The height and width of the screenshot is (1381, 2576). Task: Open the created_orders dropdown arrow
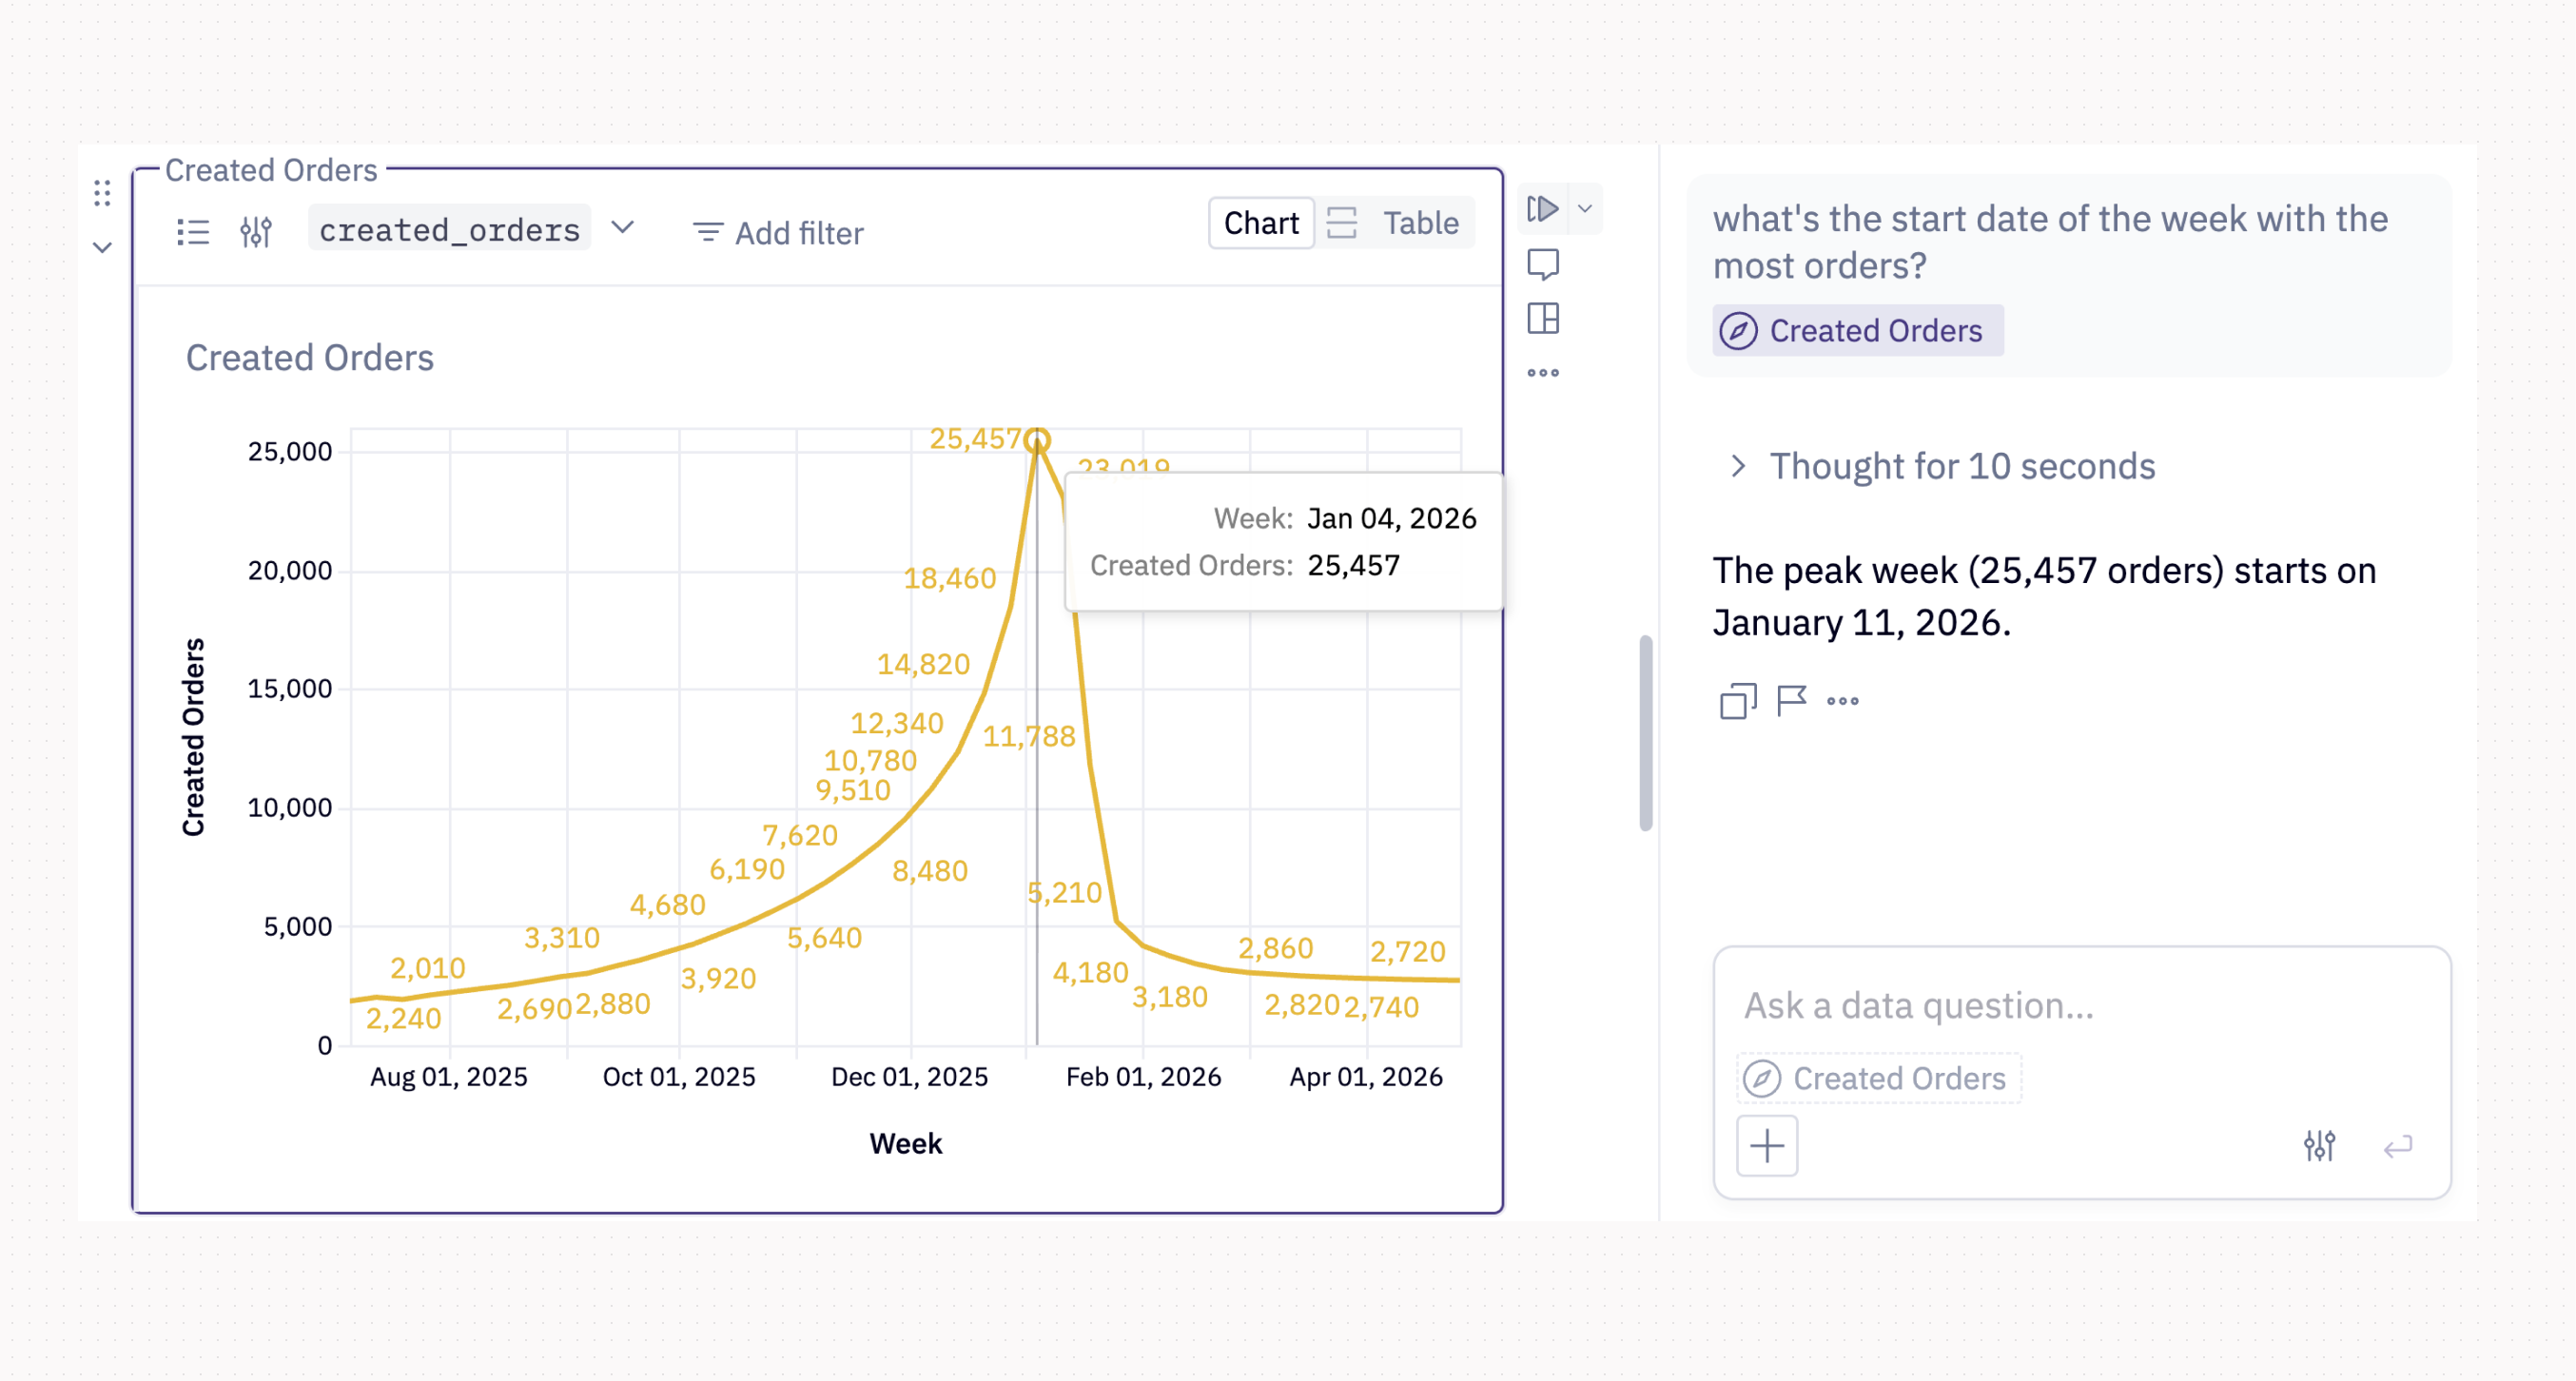pyautogui.click(x=623, y=228)
